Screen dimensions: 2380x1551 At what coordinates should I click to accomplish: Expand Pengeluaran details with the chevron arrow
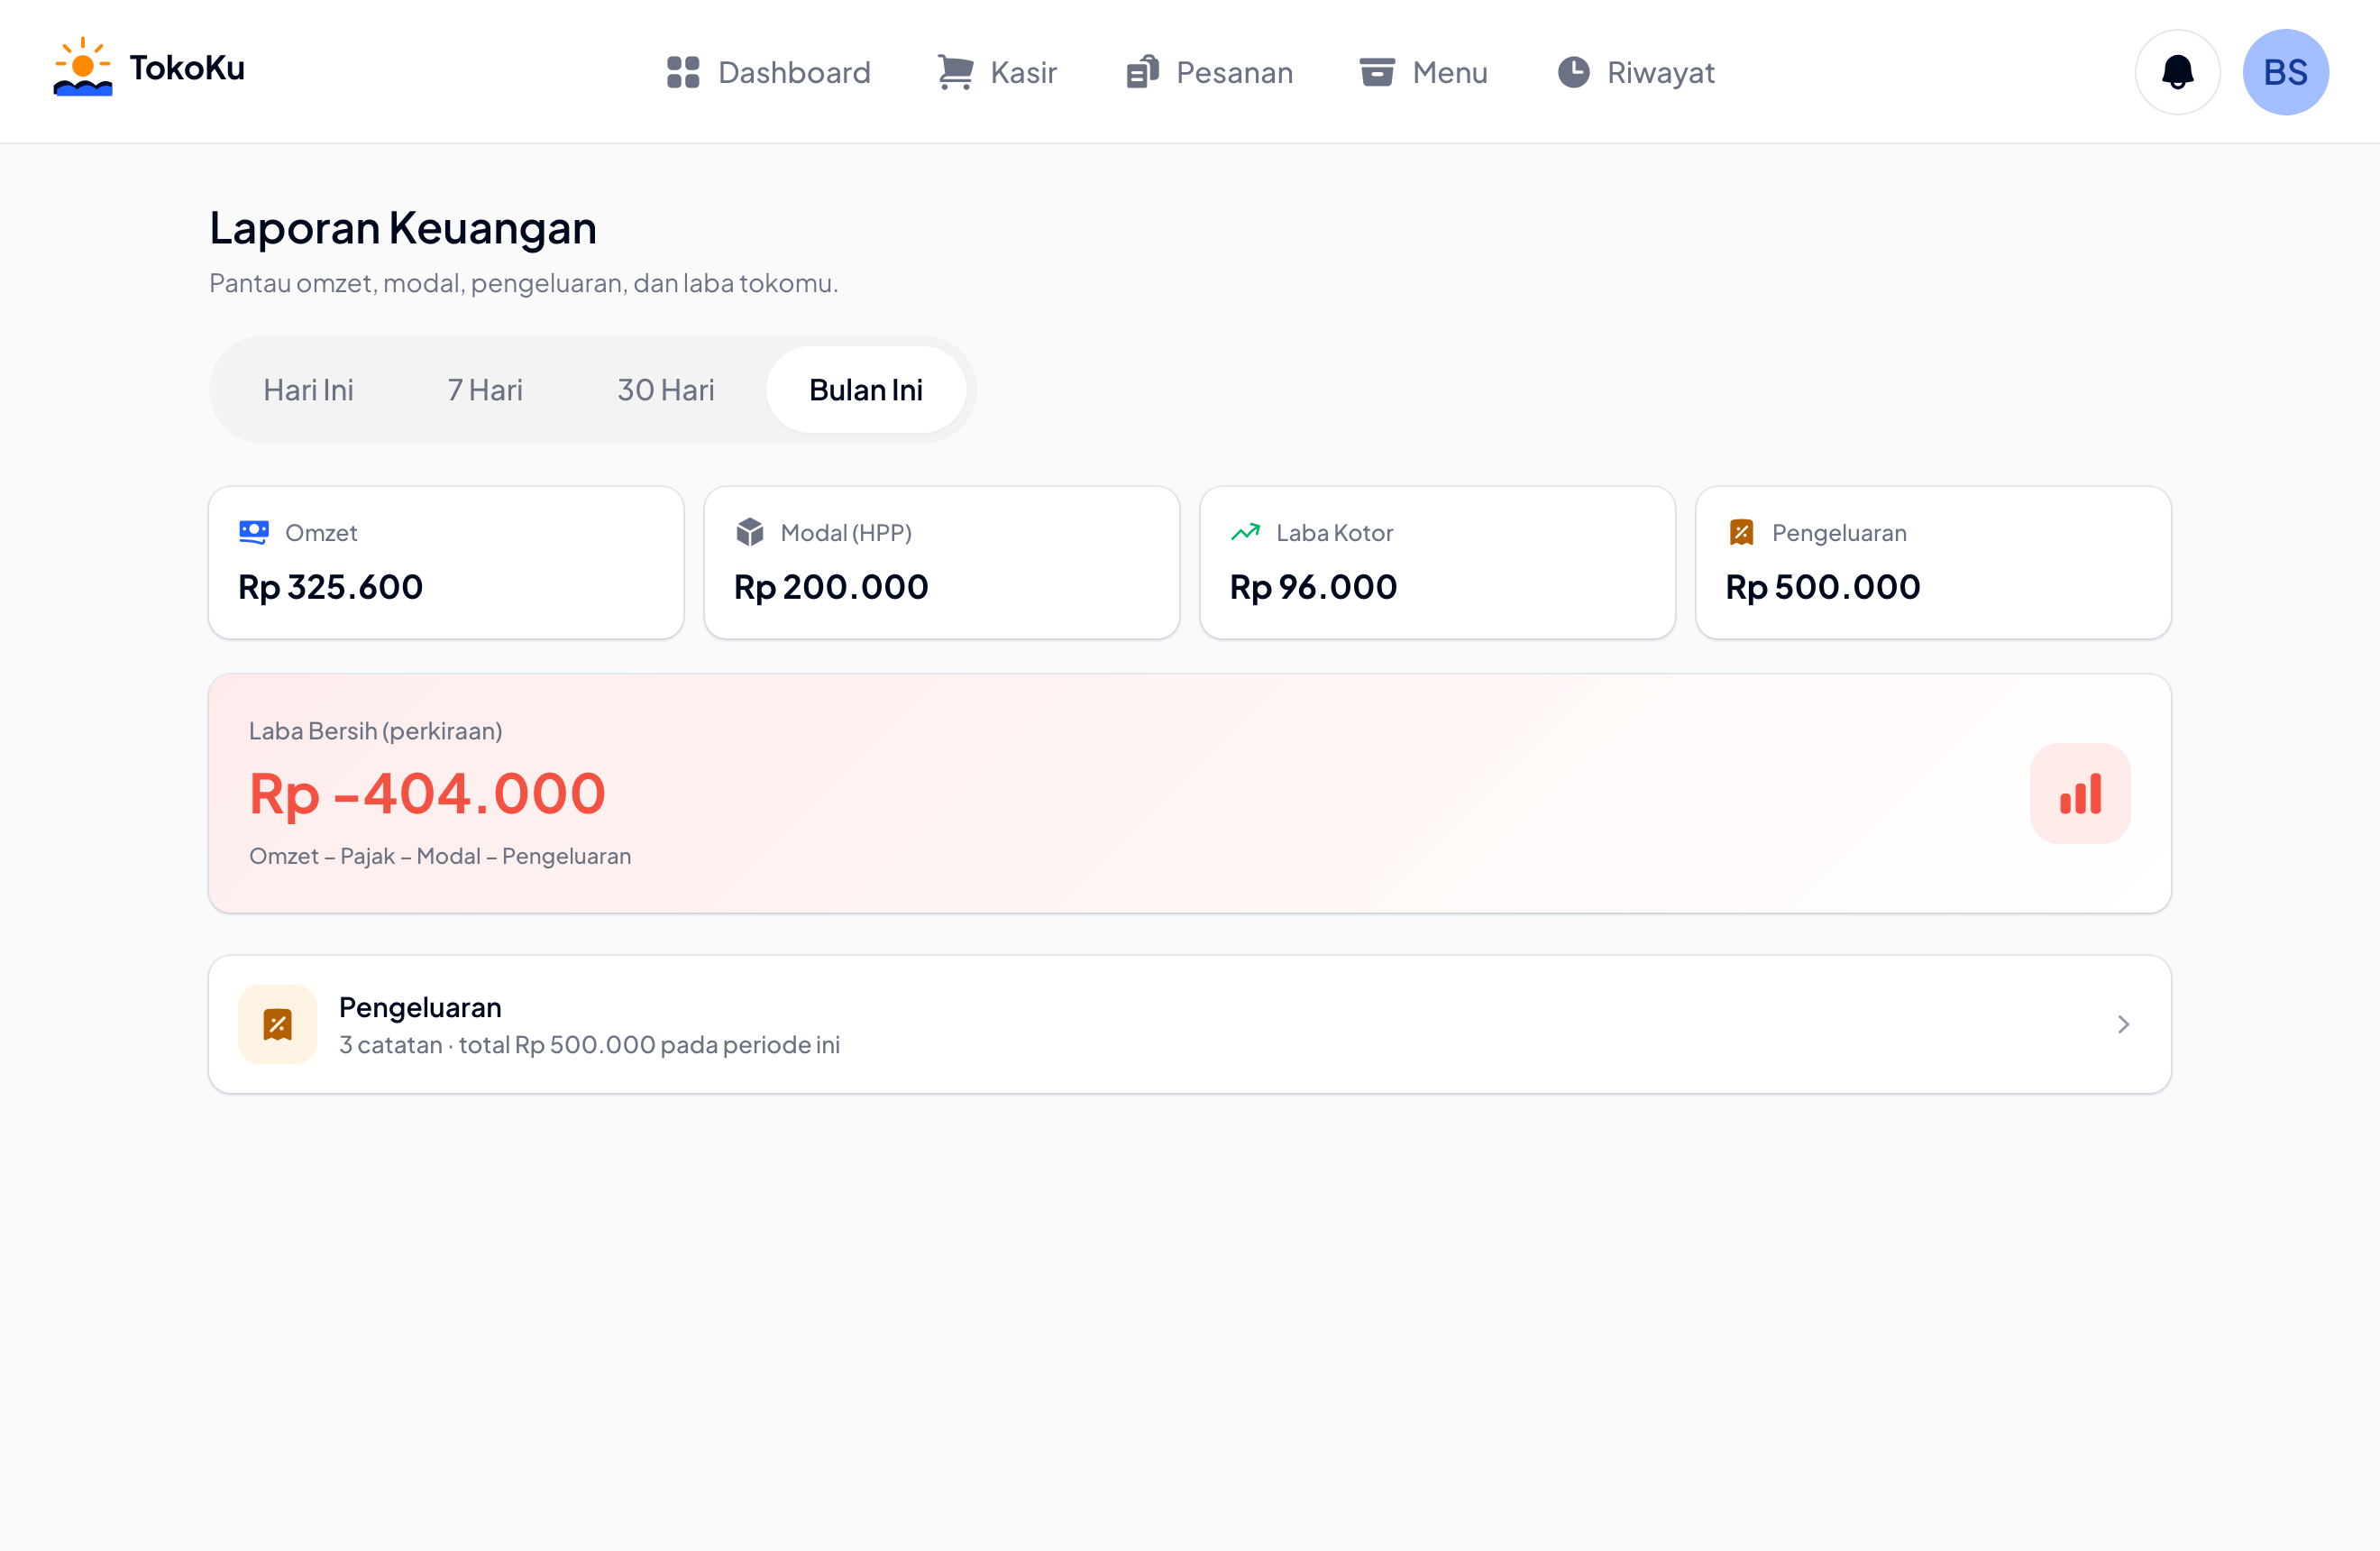pyautogui.click(x=2123, y=1024)
